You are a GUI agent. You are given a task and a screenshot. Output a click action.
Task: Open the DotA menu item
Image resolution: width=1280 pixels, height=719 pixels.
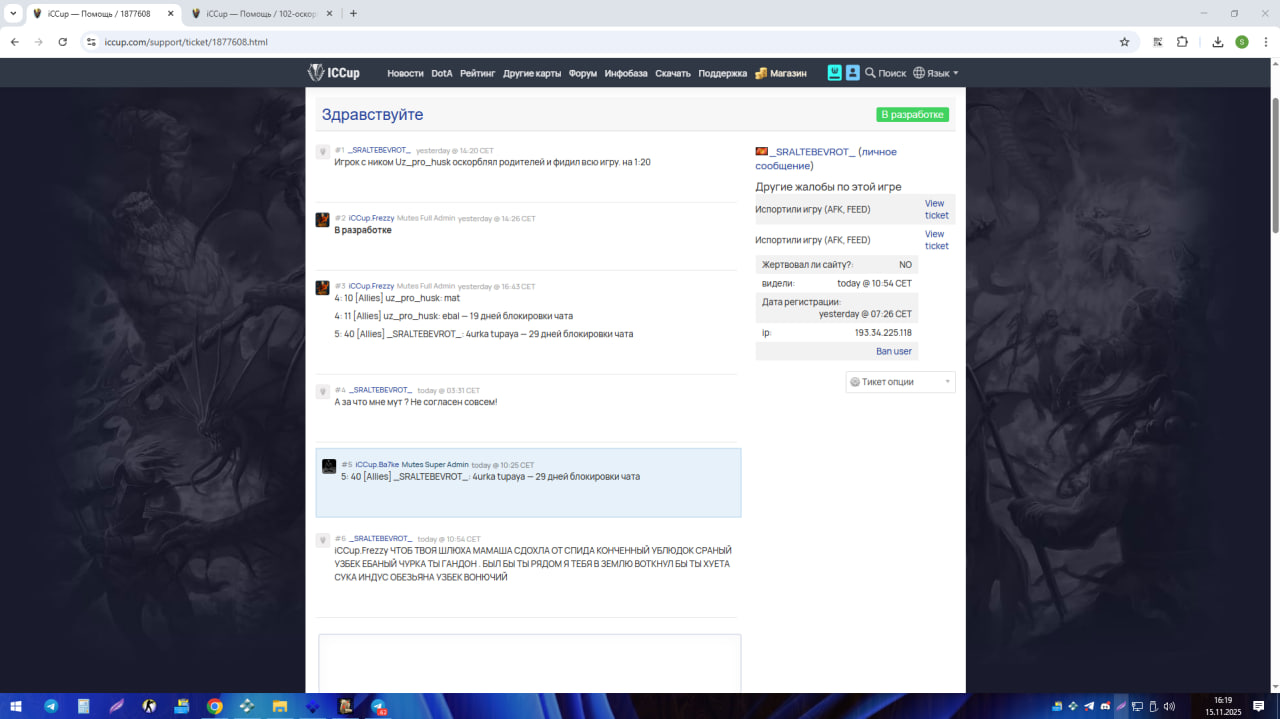(x=442, y=73)
